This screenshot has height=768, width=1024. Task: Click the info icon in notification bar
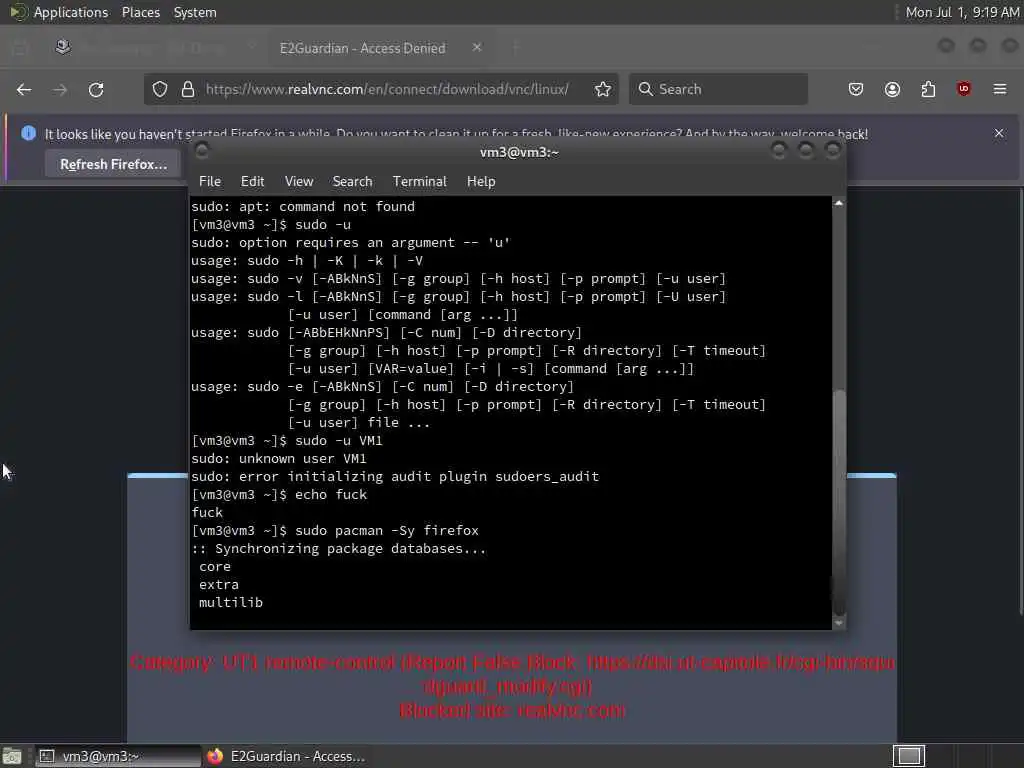(x=28, y=133)
